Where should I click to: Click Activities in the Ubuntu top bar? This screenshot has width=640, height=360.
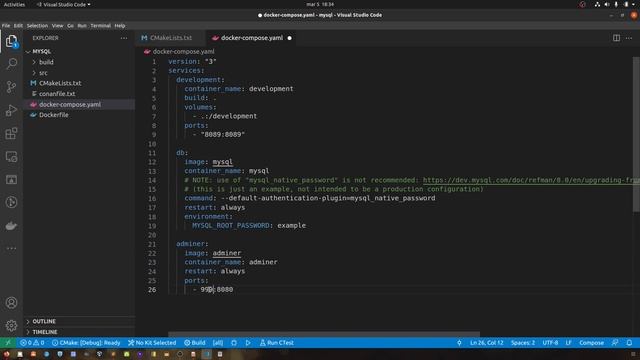14,4
